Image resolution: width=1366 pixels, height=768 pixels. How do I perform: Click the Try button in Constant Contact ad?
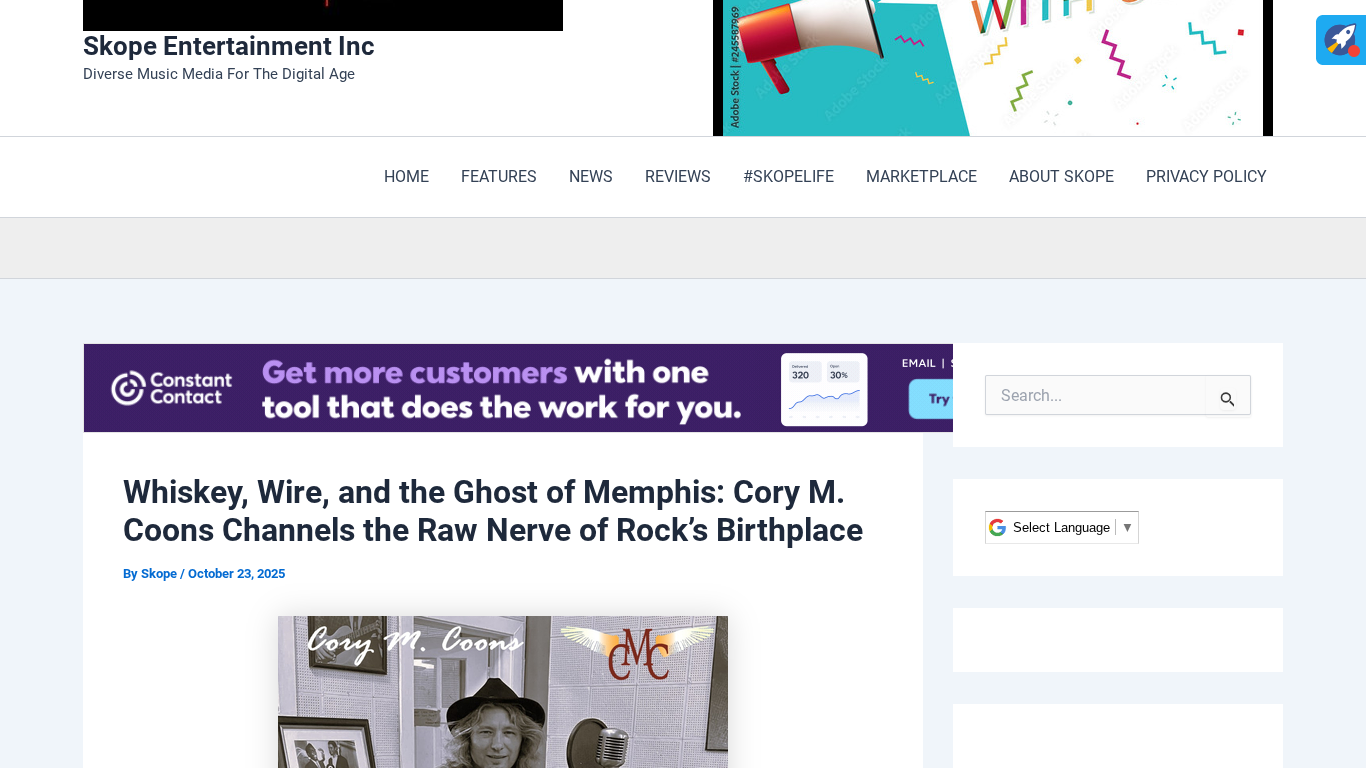tap(934, 399)
